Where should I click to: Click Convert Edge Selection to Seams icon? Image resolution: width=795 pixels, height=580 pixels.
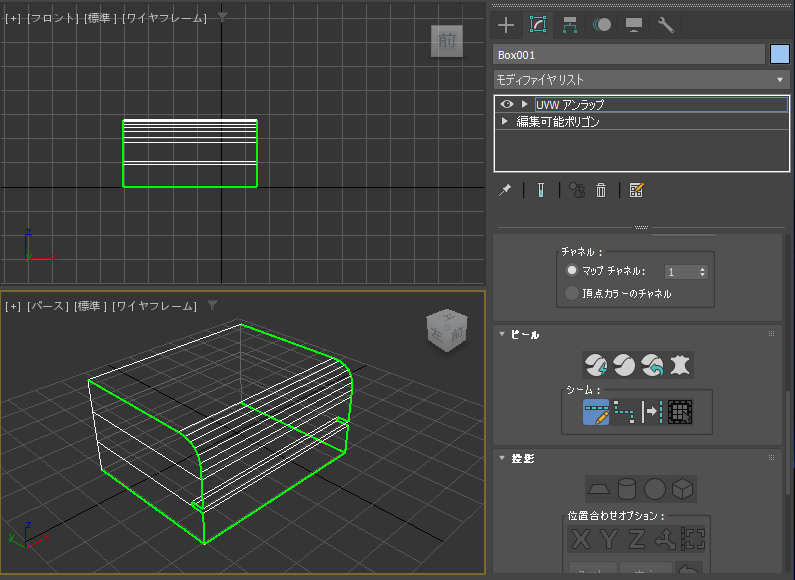pos(652,412)
